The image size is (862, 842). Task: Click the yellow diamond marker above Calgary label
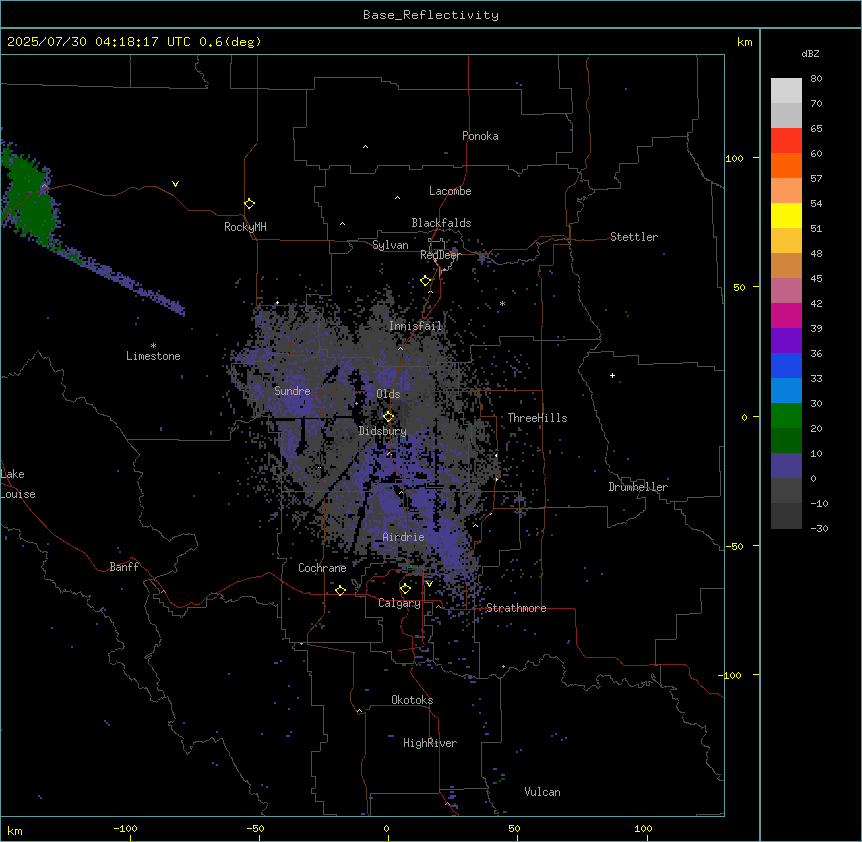(x=405, y=589)
